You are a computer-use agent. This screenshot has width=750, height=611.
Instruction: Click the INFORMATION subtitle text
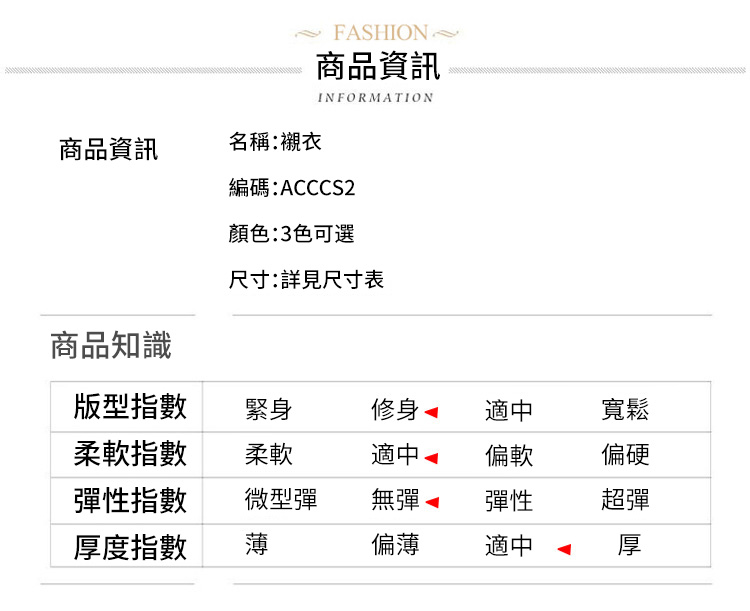375,98
